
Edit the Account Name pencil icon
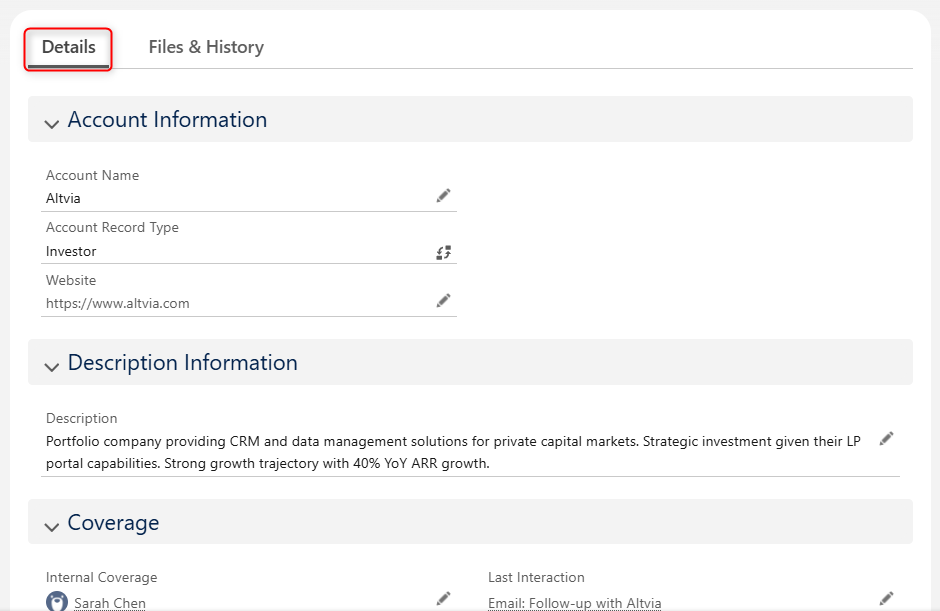point(443,195)
